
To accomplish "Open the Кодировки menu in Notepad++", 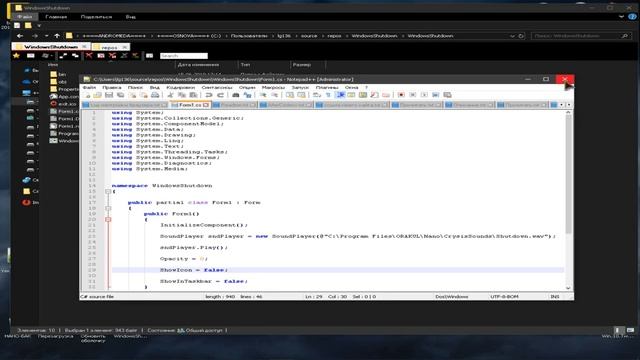I will [180, 87].
